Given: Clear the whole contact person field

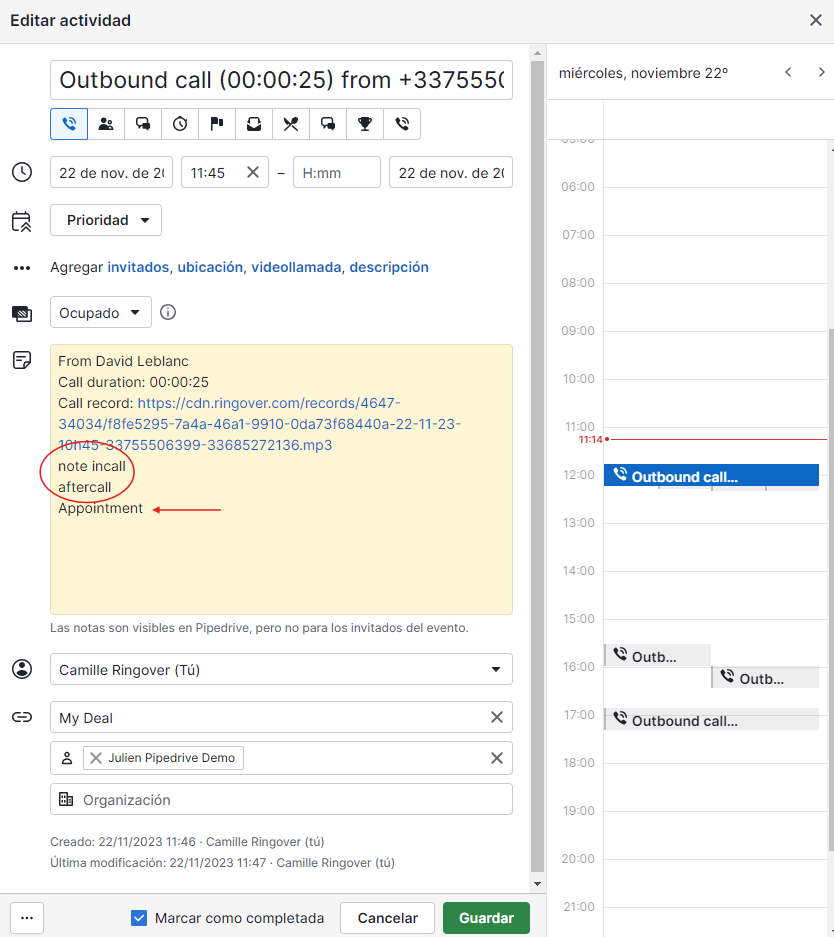Looking at the screenshot, I should pos(496,758).
